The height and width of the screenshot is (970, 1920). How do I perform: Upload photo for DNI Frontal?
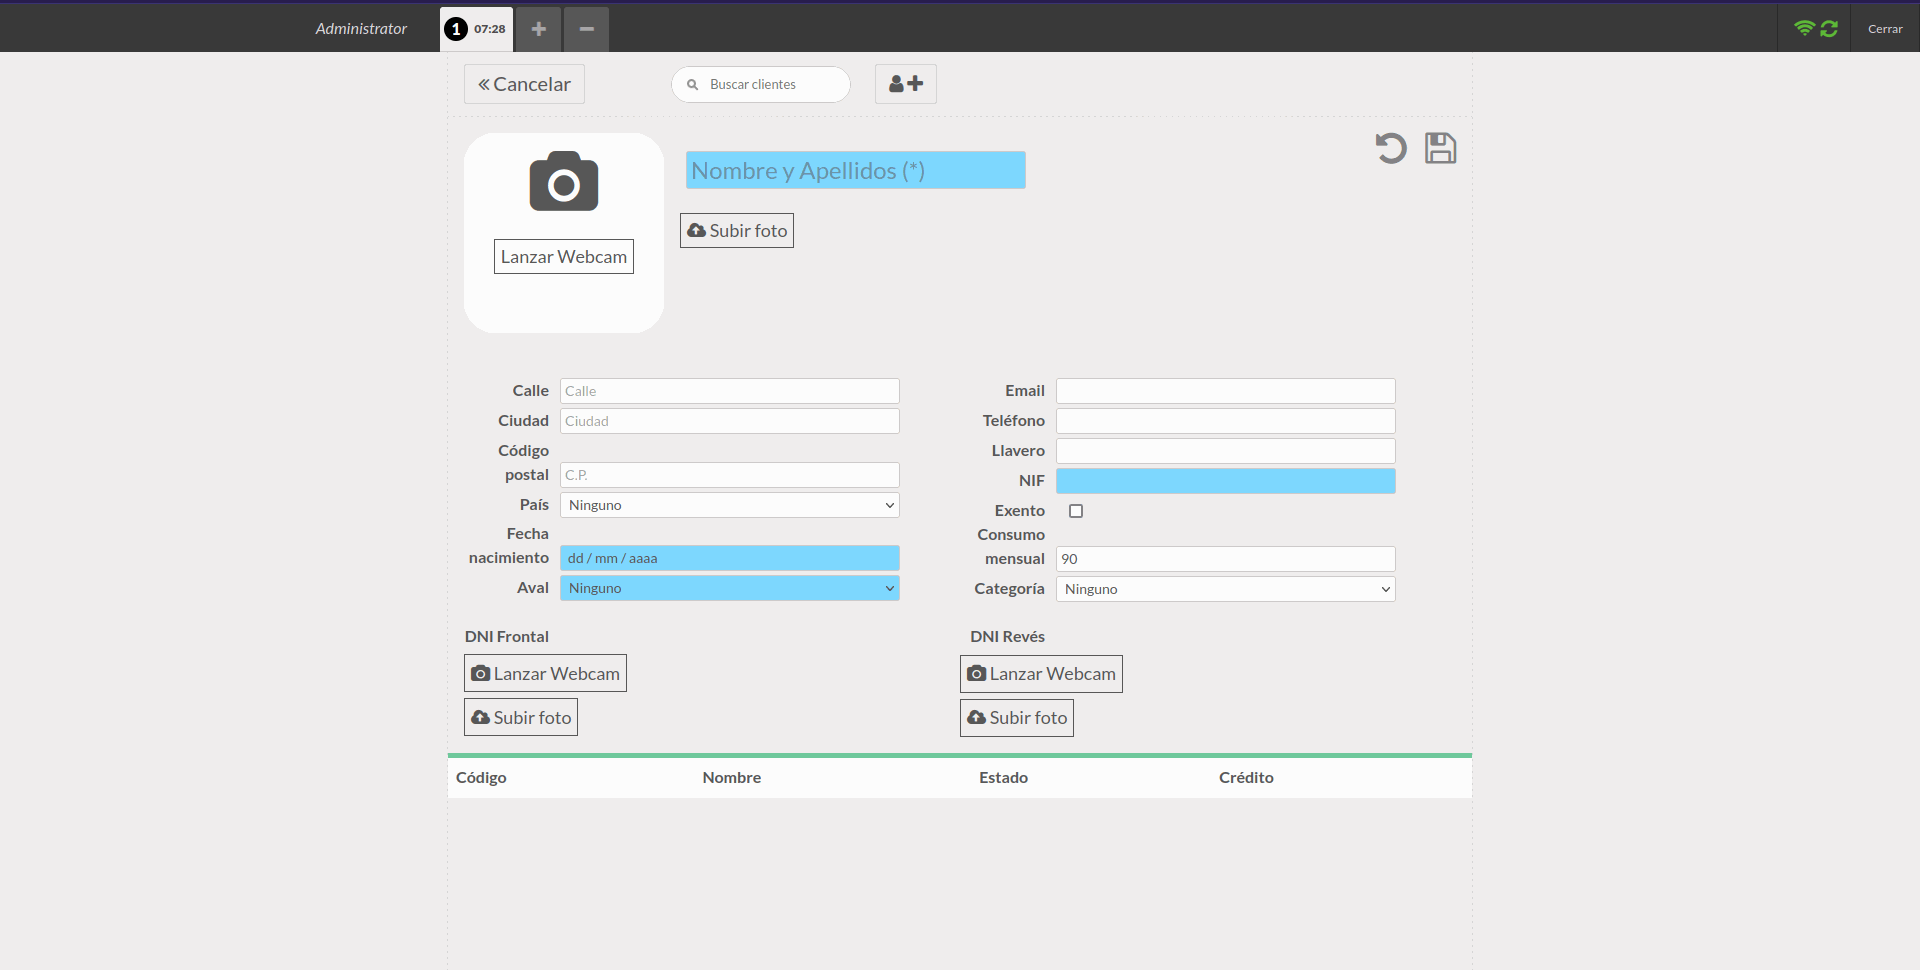pyautogui.click(x=521, y=717)
